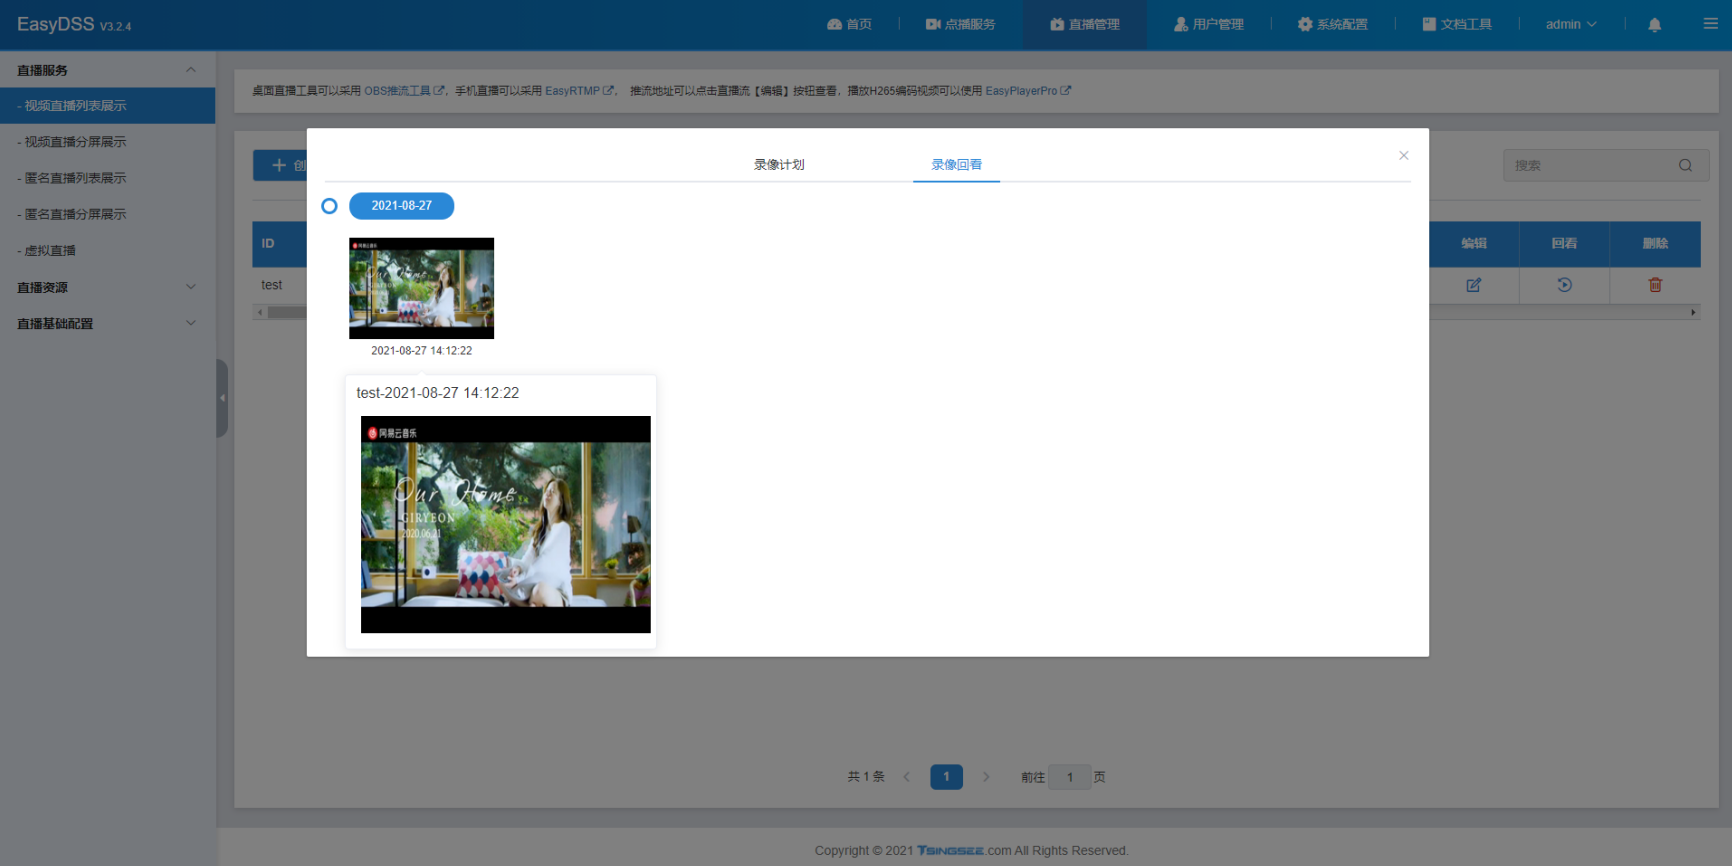Image resolution: width=1732 pixels, height=866 pixels.
Task: Select 视频直播列表展示 in sidebar
Action: coord(107,106)
